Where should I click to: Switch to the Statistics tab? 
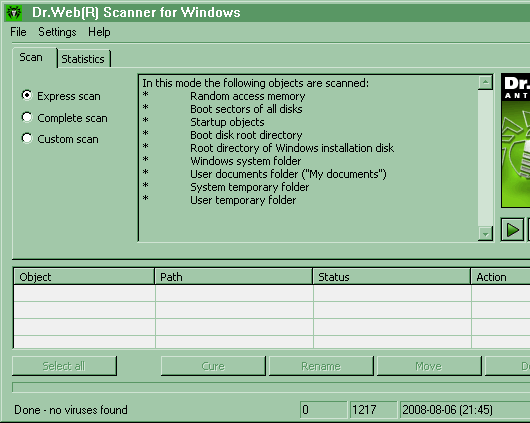pyautogui.click(x=83, y=59)
